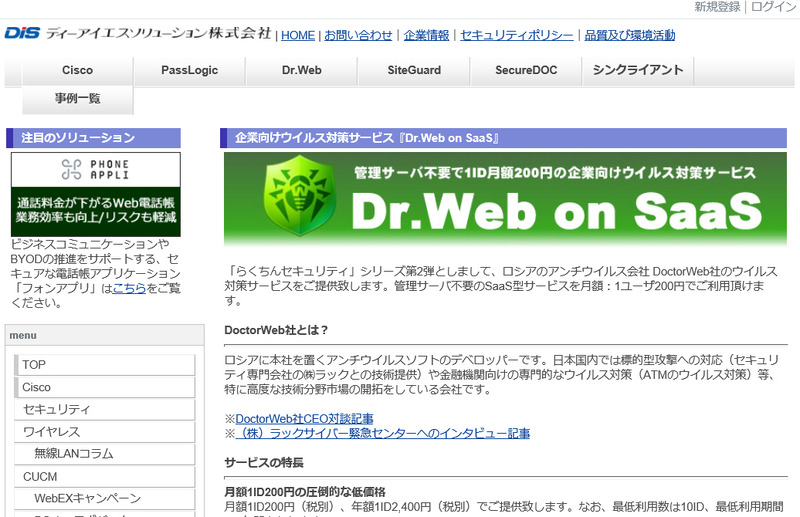800x517 pixels.
Task: Open the SiteGuard navigation tab
Action: click(413, 70)
